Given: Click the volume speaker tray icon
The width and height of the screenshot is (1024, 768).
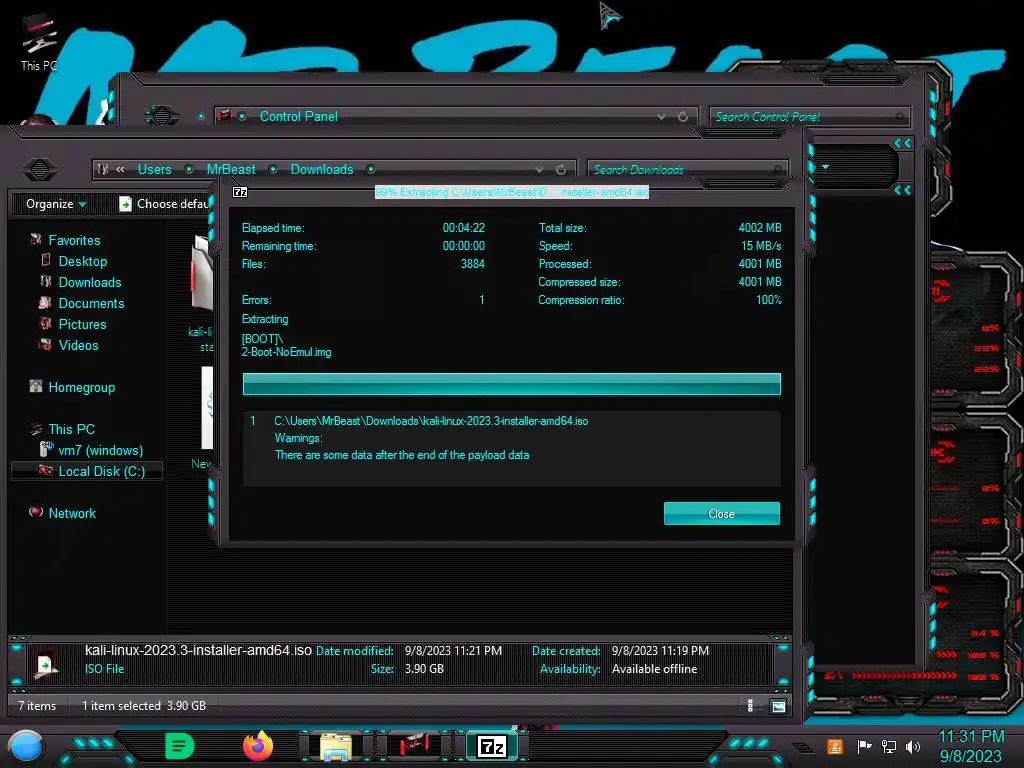Looking at the screenshot, I should [x=913, y=746].
